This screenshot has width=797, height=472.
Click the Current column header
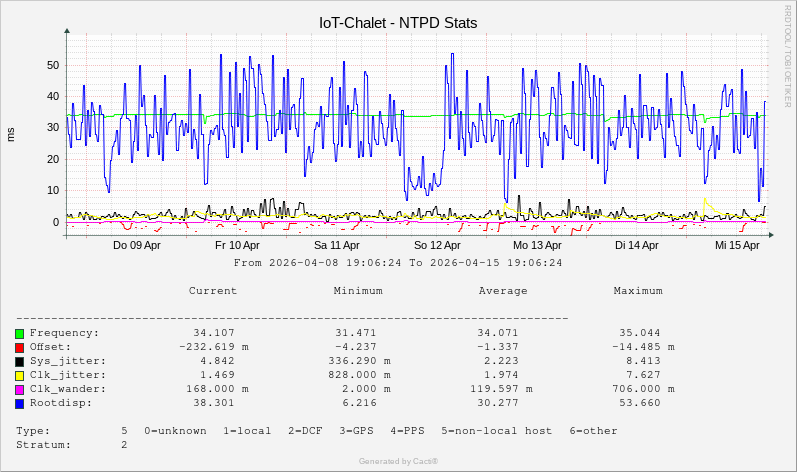pyautogui.click(x=213, y=291)
